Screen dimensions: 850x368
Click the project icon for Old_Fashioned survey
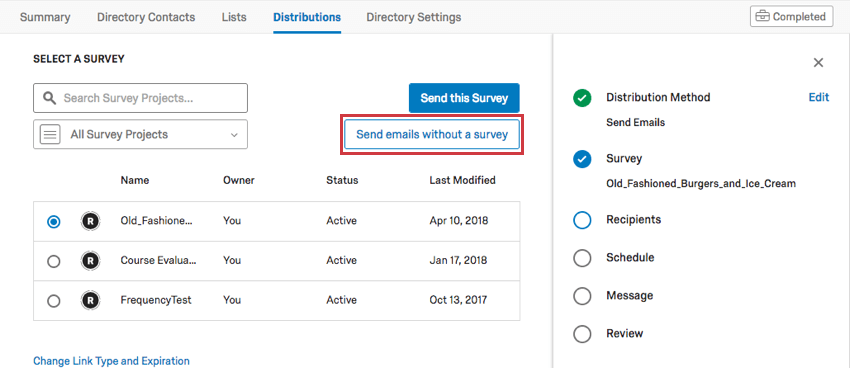tap(91, 221)
